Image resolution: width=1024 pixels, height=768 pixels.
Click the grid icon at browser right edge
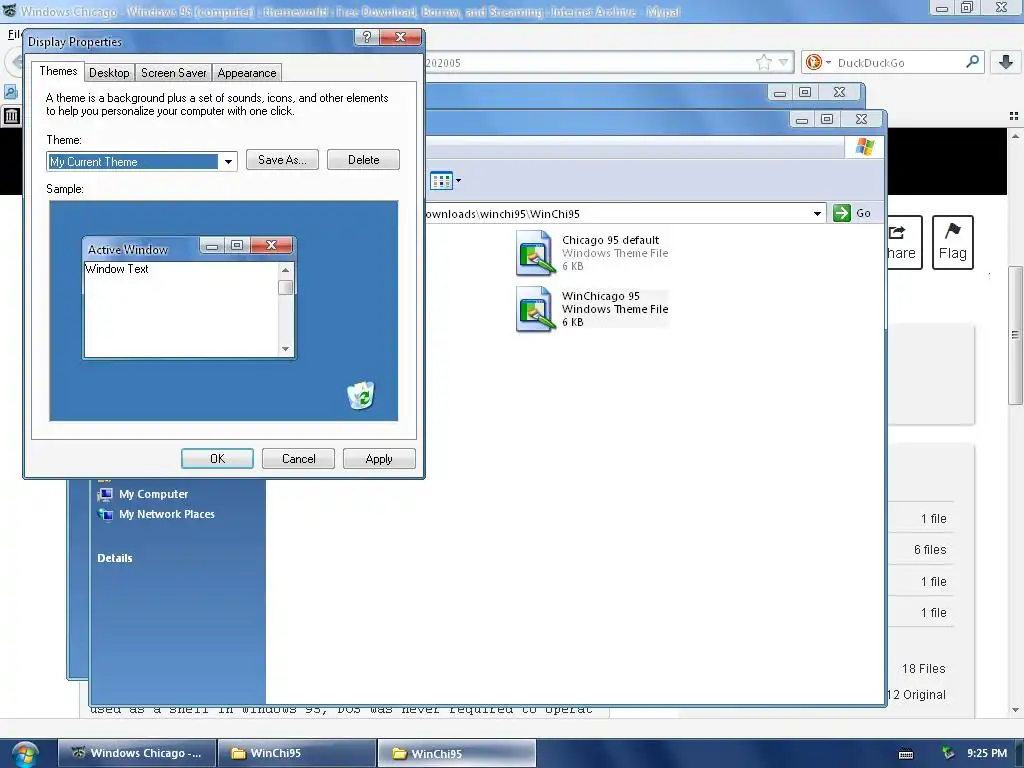coord(1014,116)
